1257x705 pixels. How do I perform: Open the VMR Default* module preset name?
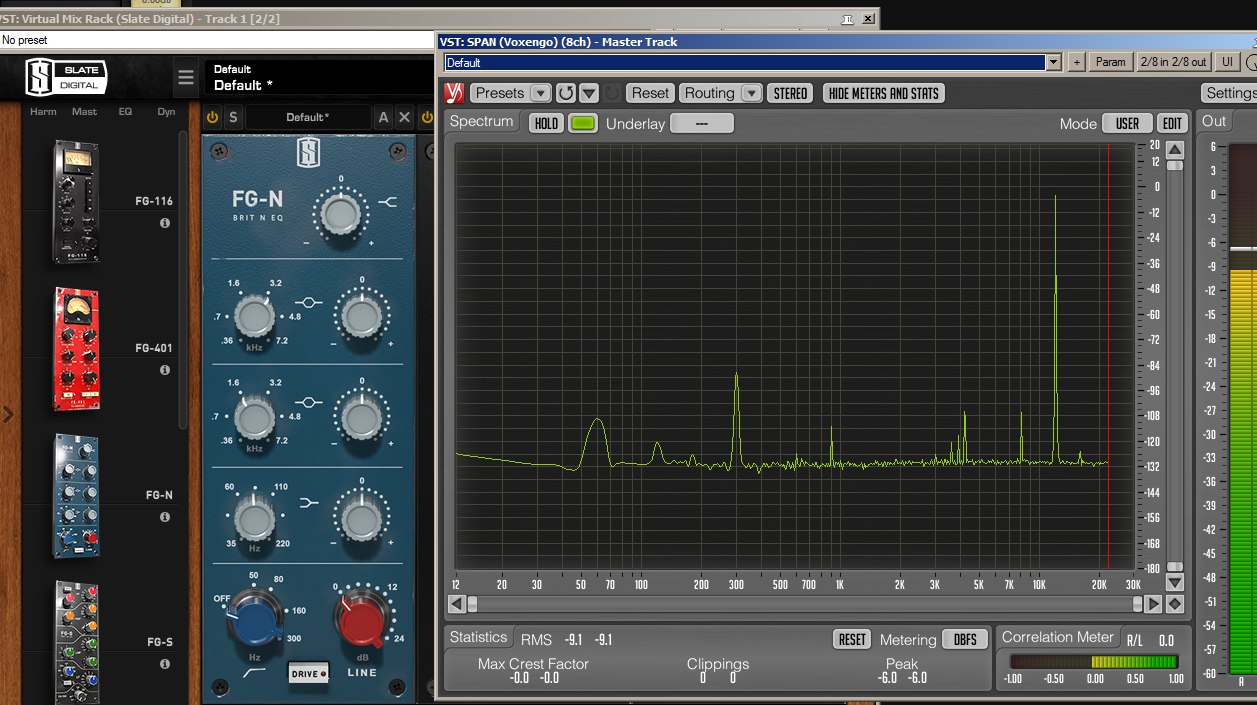[307, 117]
